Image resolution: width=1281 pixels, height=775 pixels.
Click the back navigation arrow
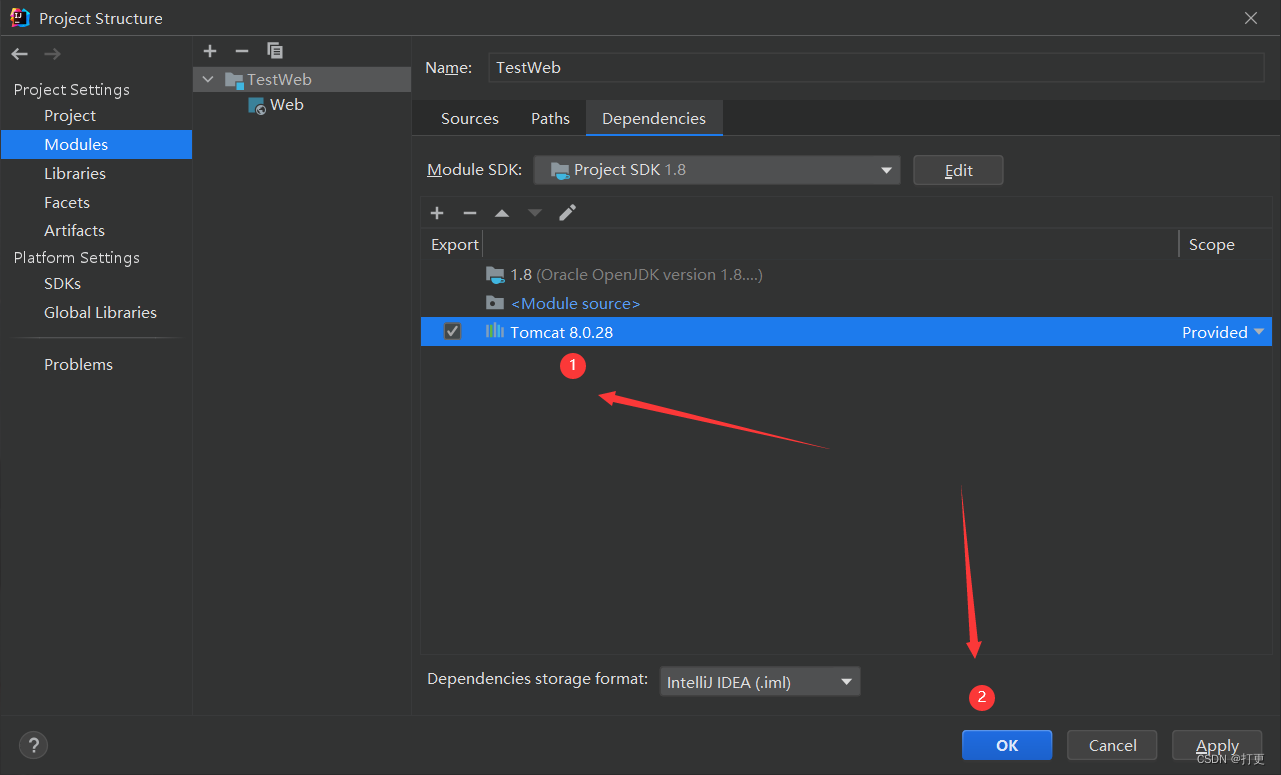click(20, 54)
